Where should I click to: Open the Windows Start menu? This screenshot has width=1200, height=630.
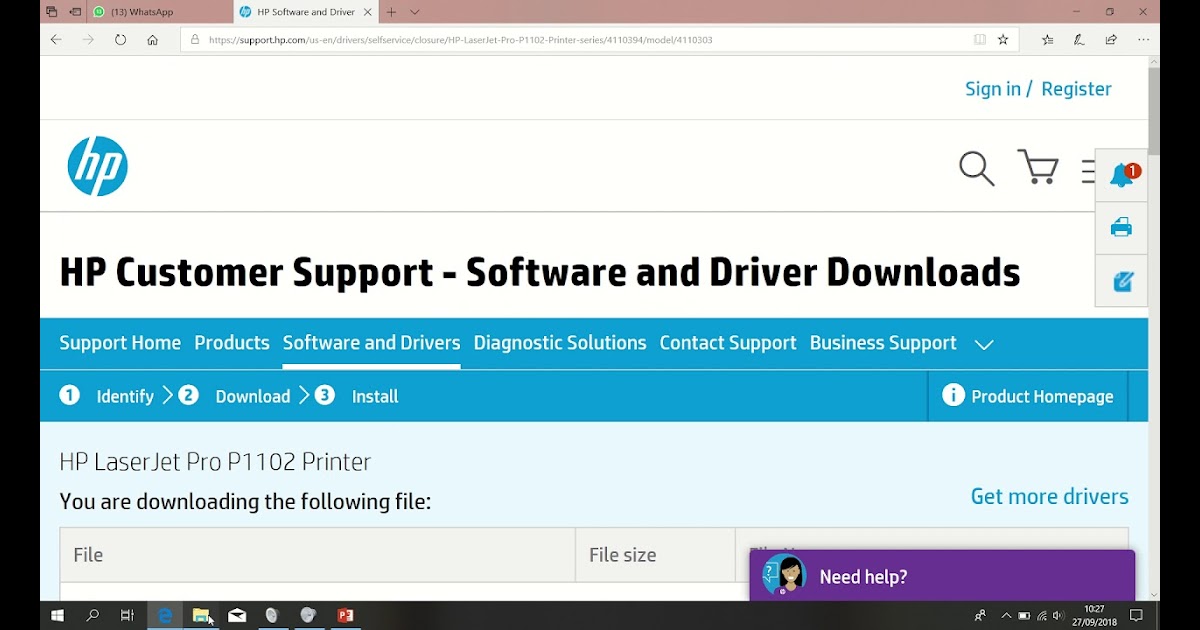pos(57,616)
